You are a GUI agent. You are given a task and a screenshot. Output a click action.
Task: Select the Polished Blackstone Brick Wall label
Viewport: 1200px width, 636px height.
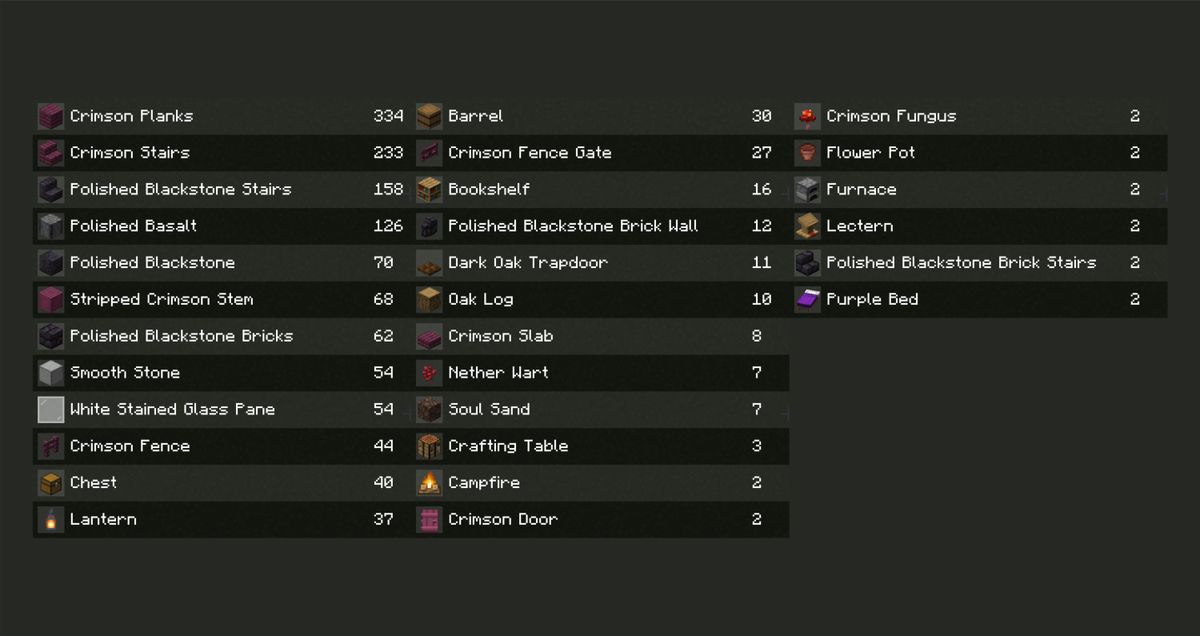click(x=573, y=226)
